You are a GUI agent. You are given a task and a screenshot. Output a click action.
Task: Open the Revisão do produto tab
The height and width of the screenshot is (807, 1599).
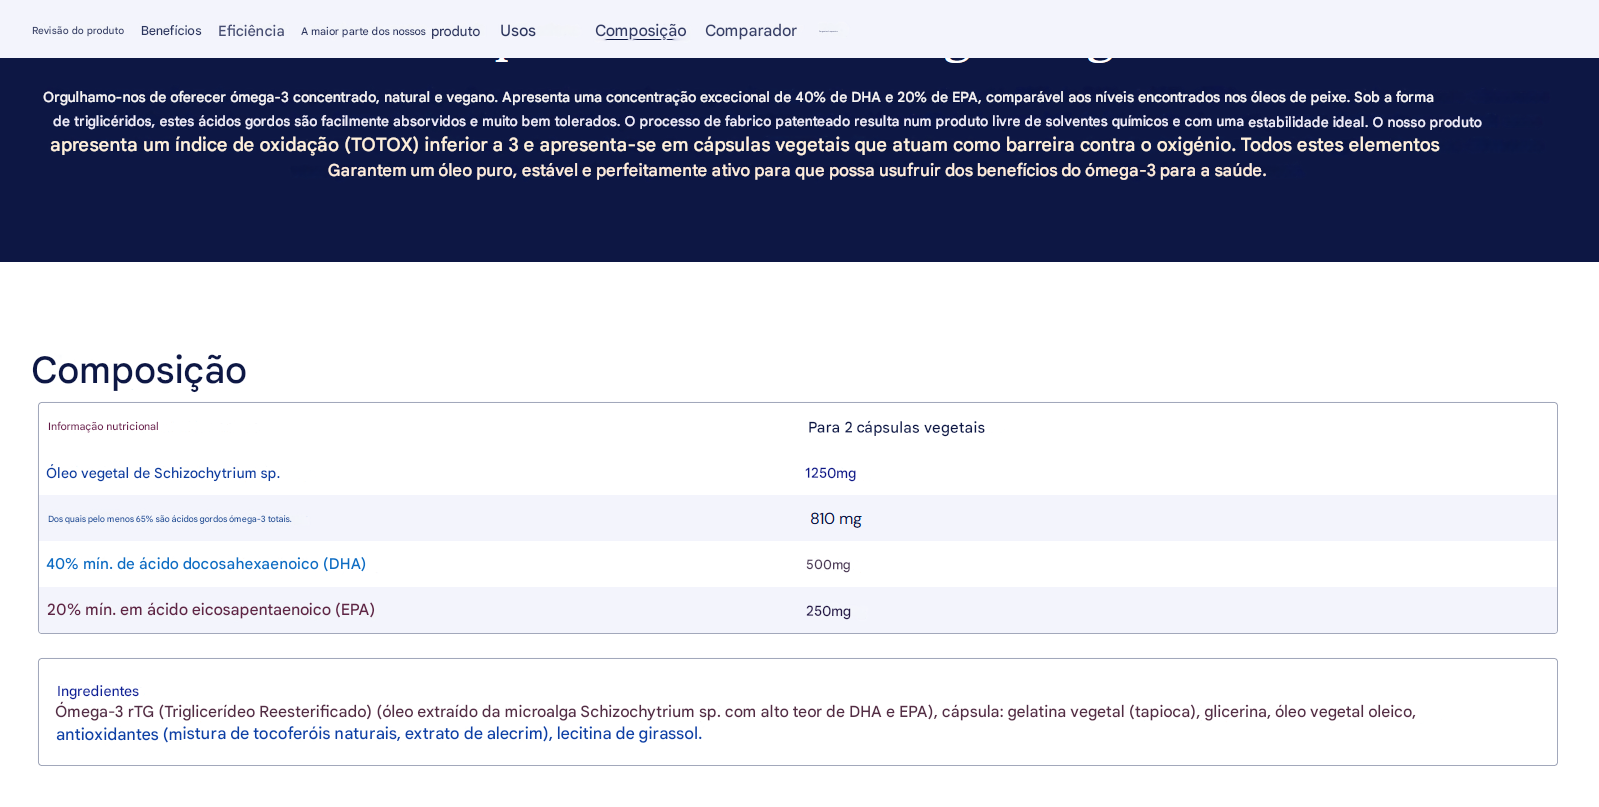(78, 31)
